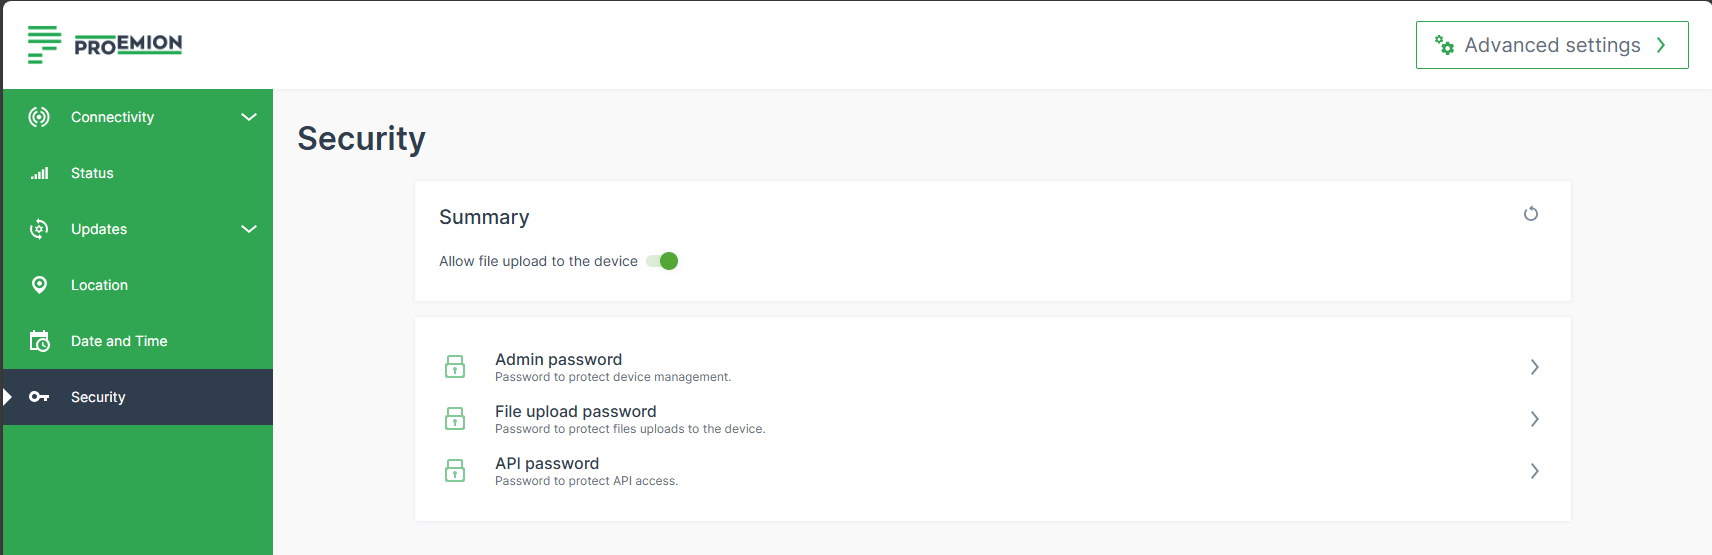
Task: Open the Date and Time menu item
Action: click(119, 341)
